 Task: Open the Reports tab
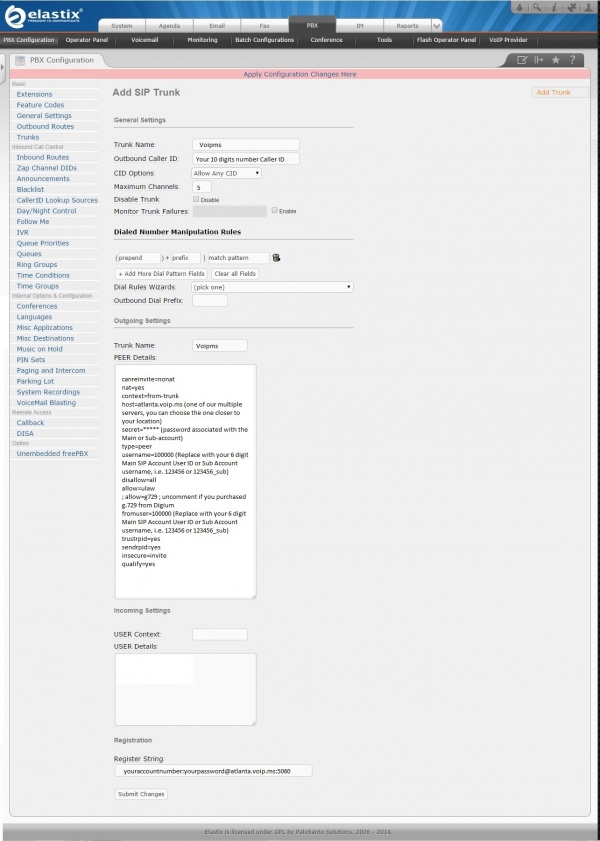408,26
